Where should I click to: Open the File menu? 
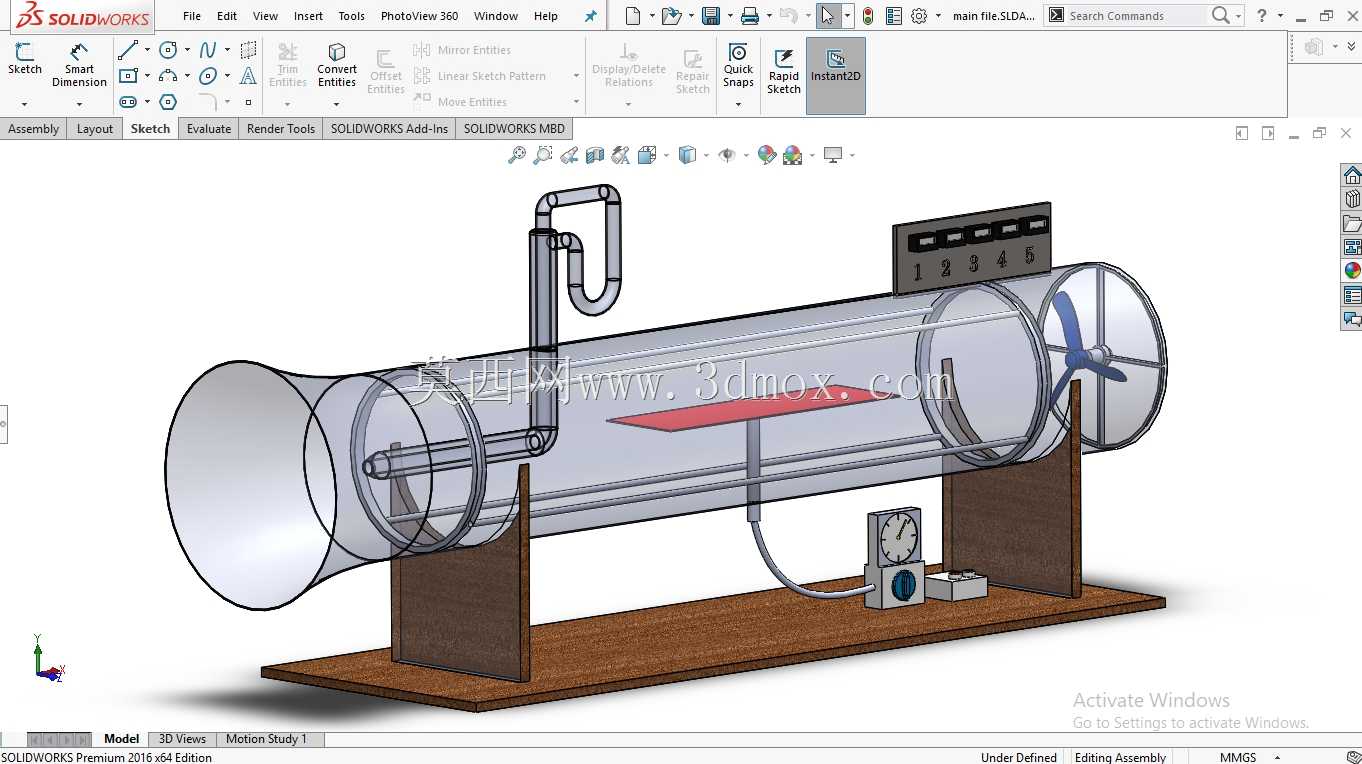[192, 16]
